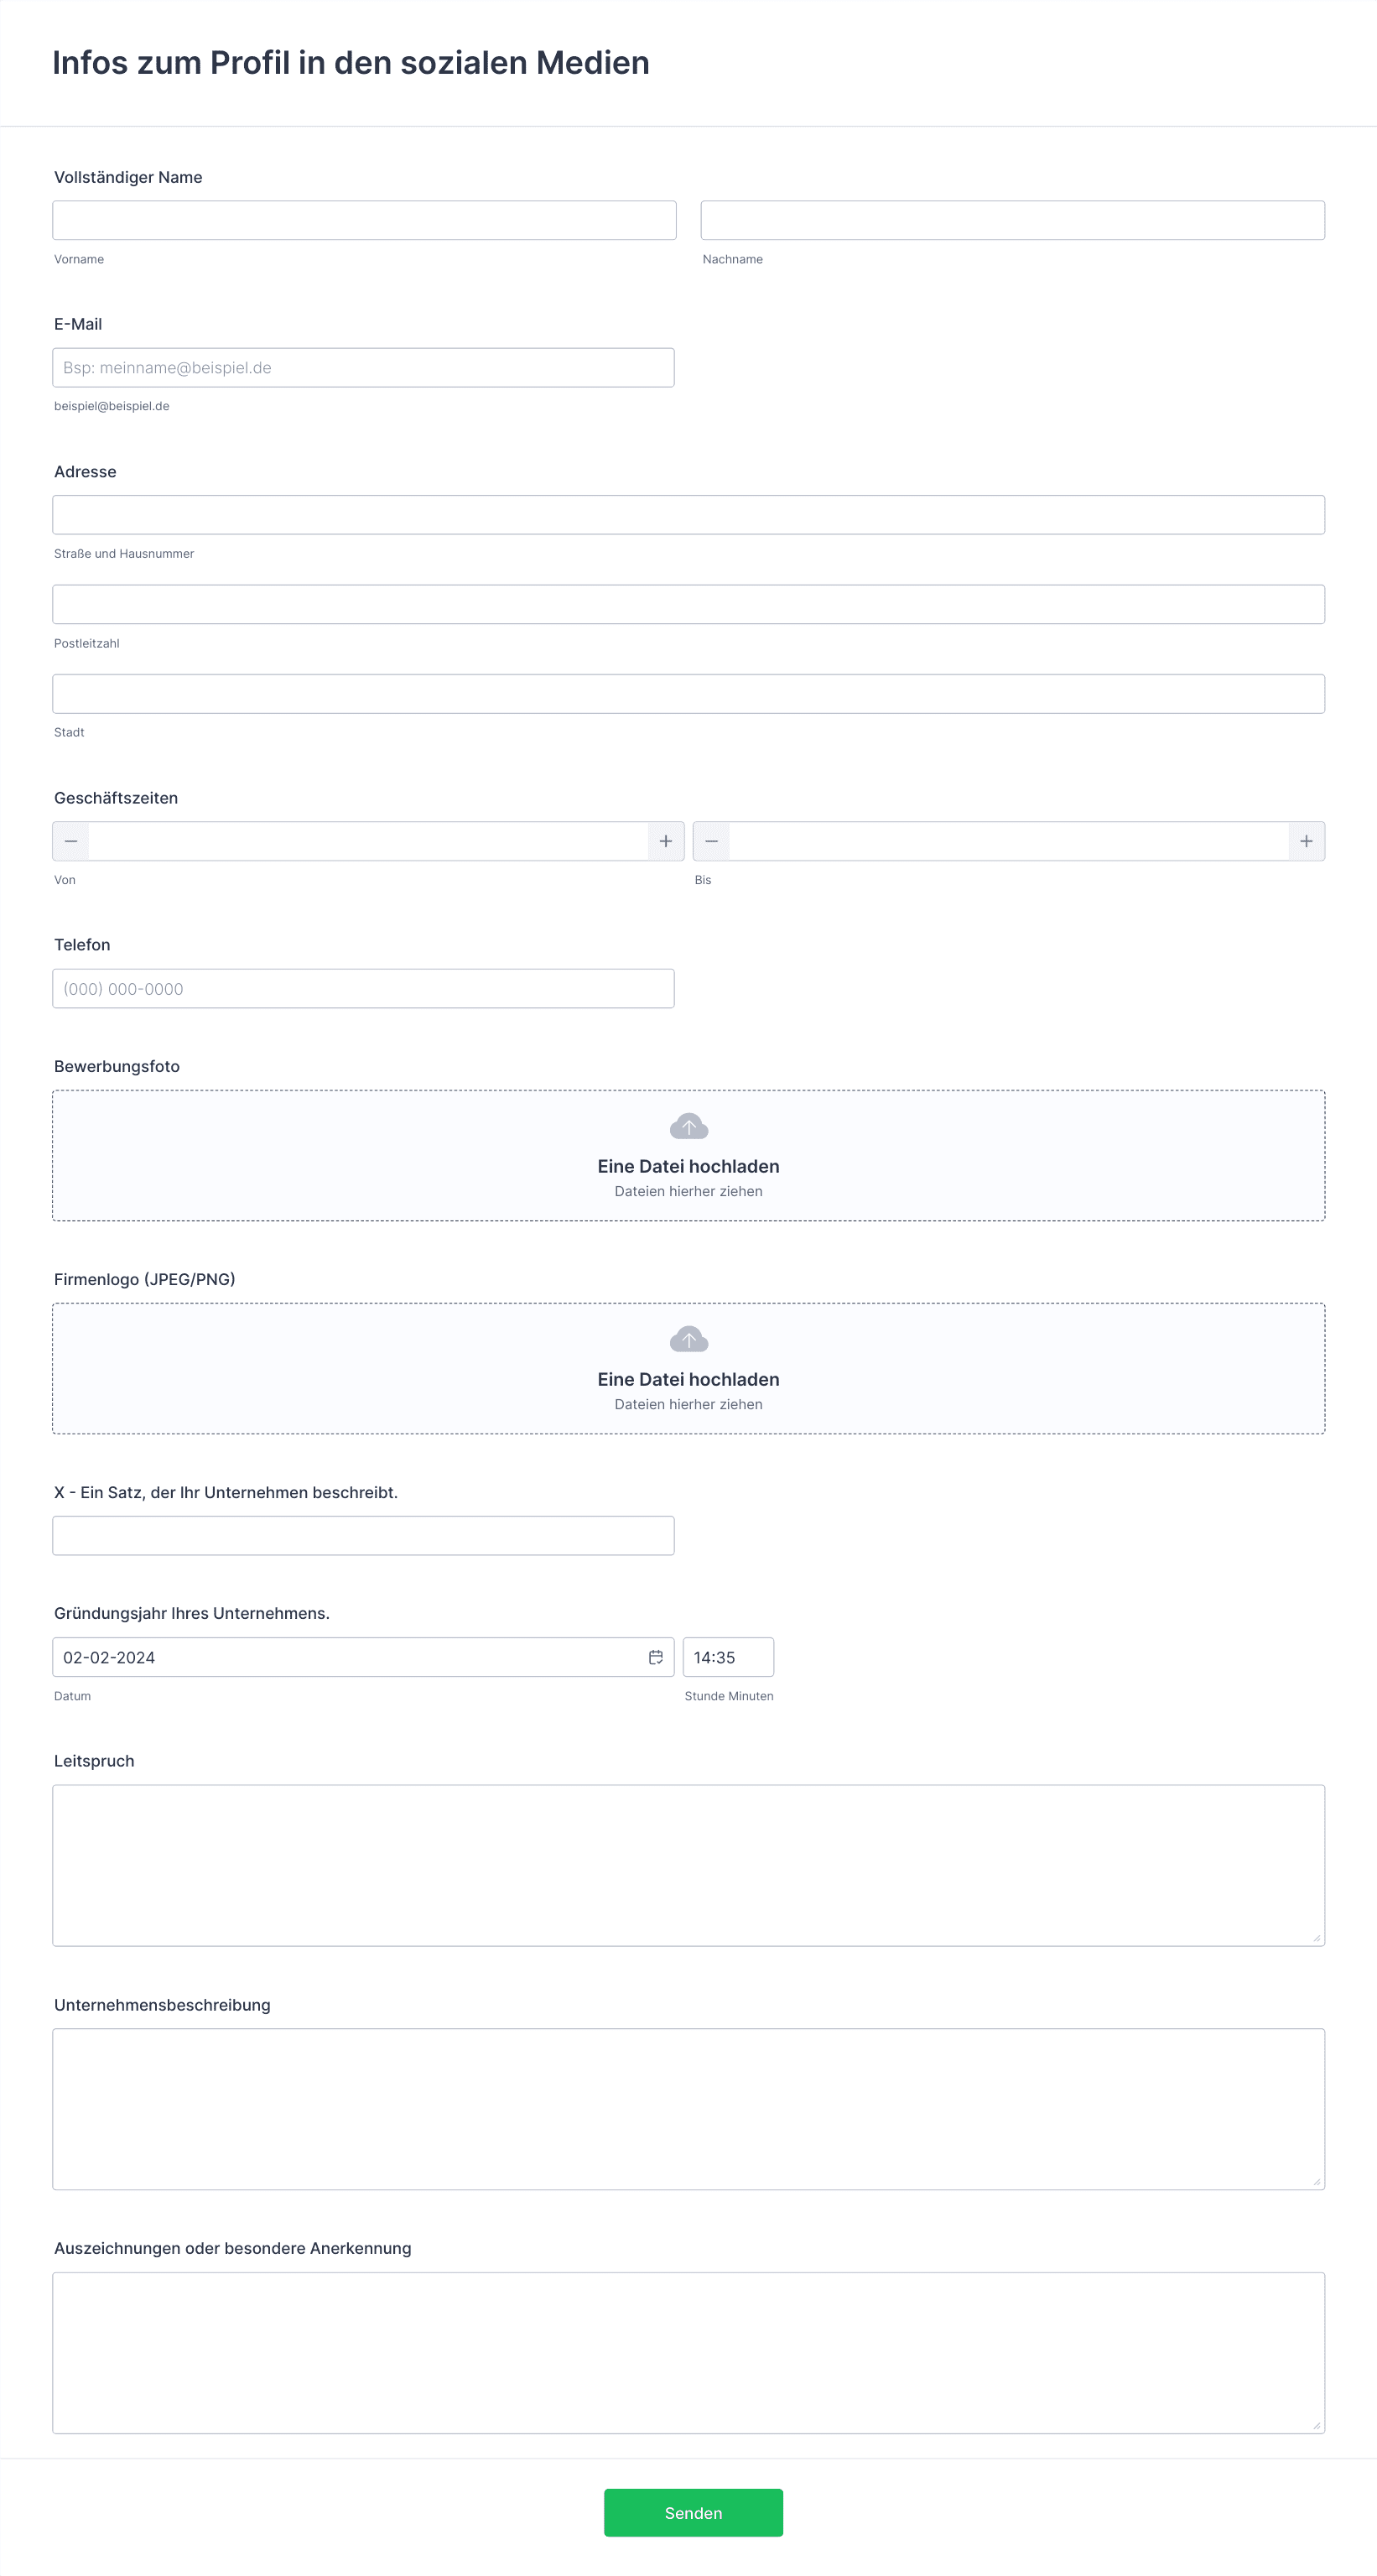Open the 14:35 time field

[x=728, y=1657]
